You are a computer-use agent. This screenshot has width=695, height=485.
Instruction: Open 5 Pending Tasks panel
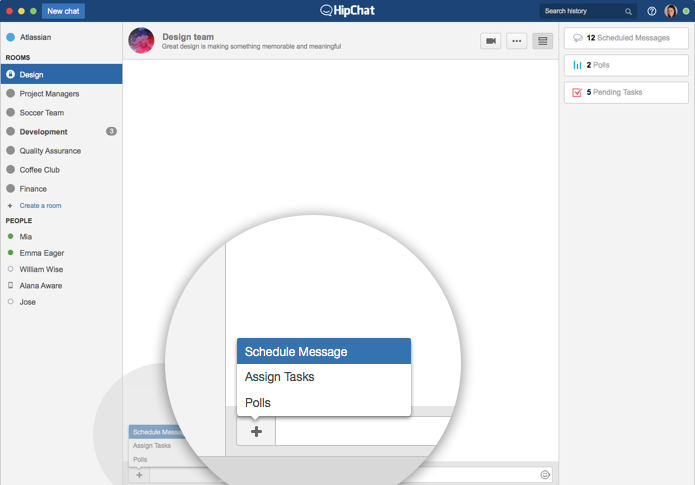626,92
